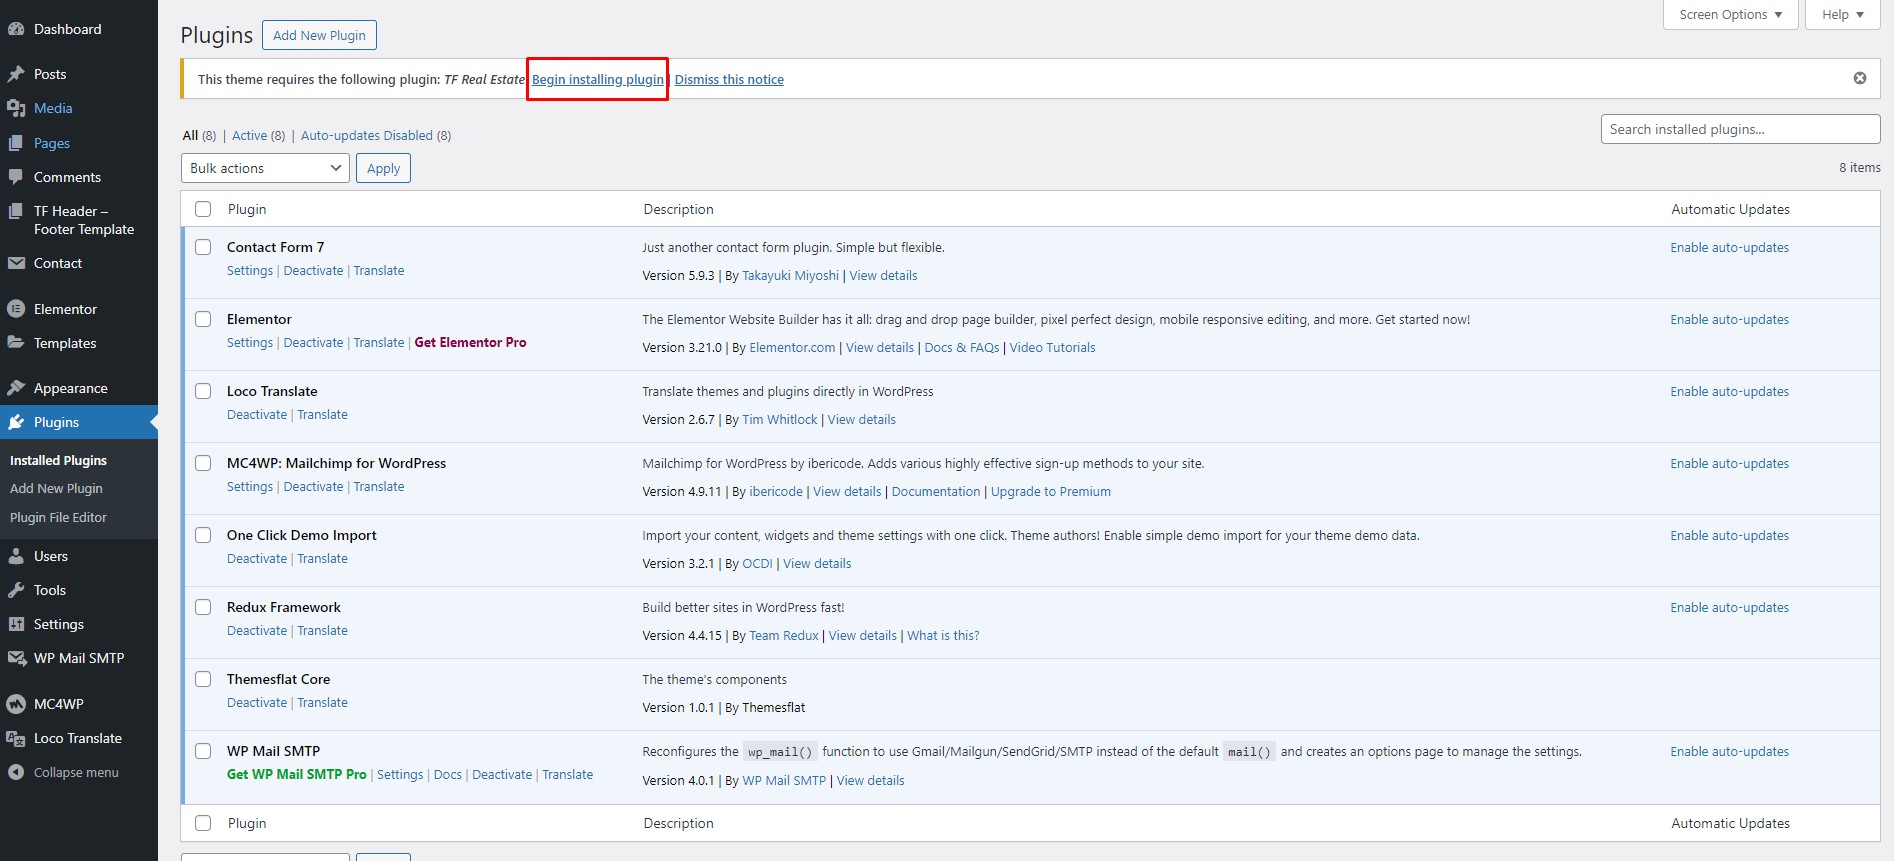Click the TF Header Footer Template icon
Screen dimensions: 1894x861
pos(16,211)
